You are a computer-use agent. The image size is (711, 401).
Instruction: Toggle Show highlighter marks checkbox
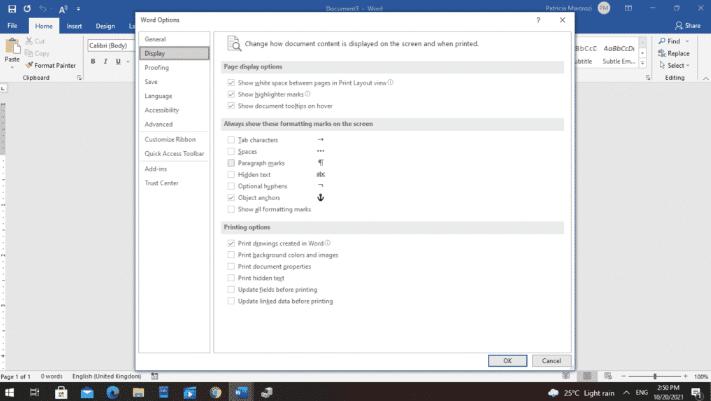[x=231, y=94]
